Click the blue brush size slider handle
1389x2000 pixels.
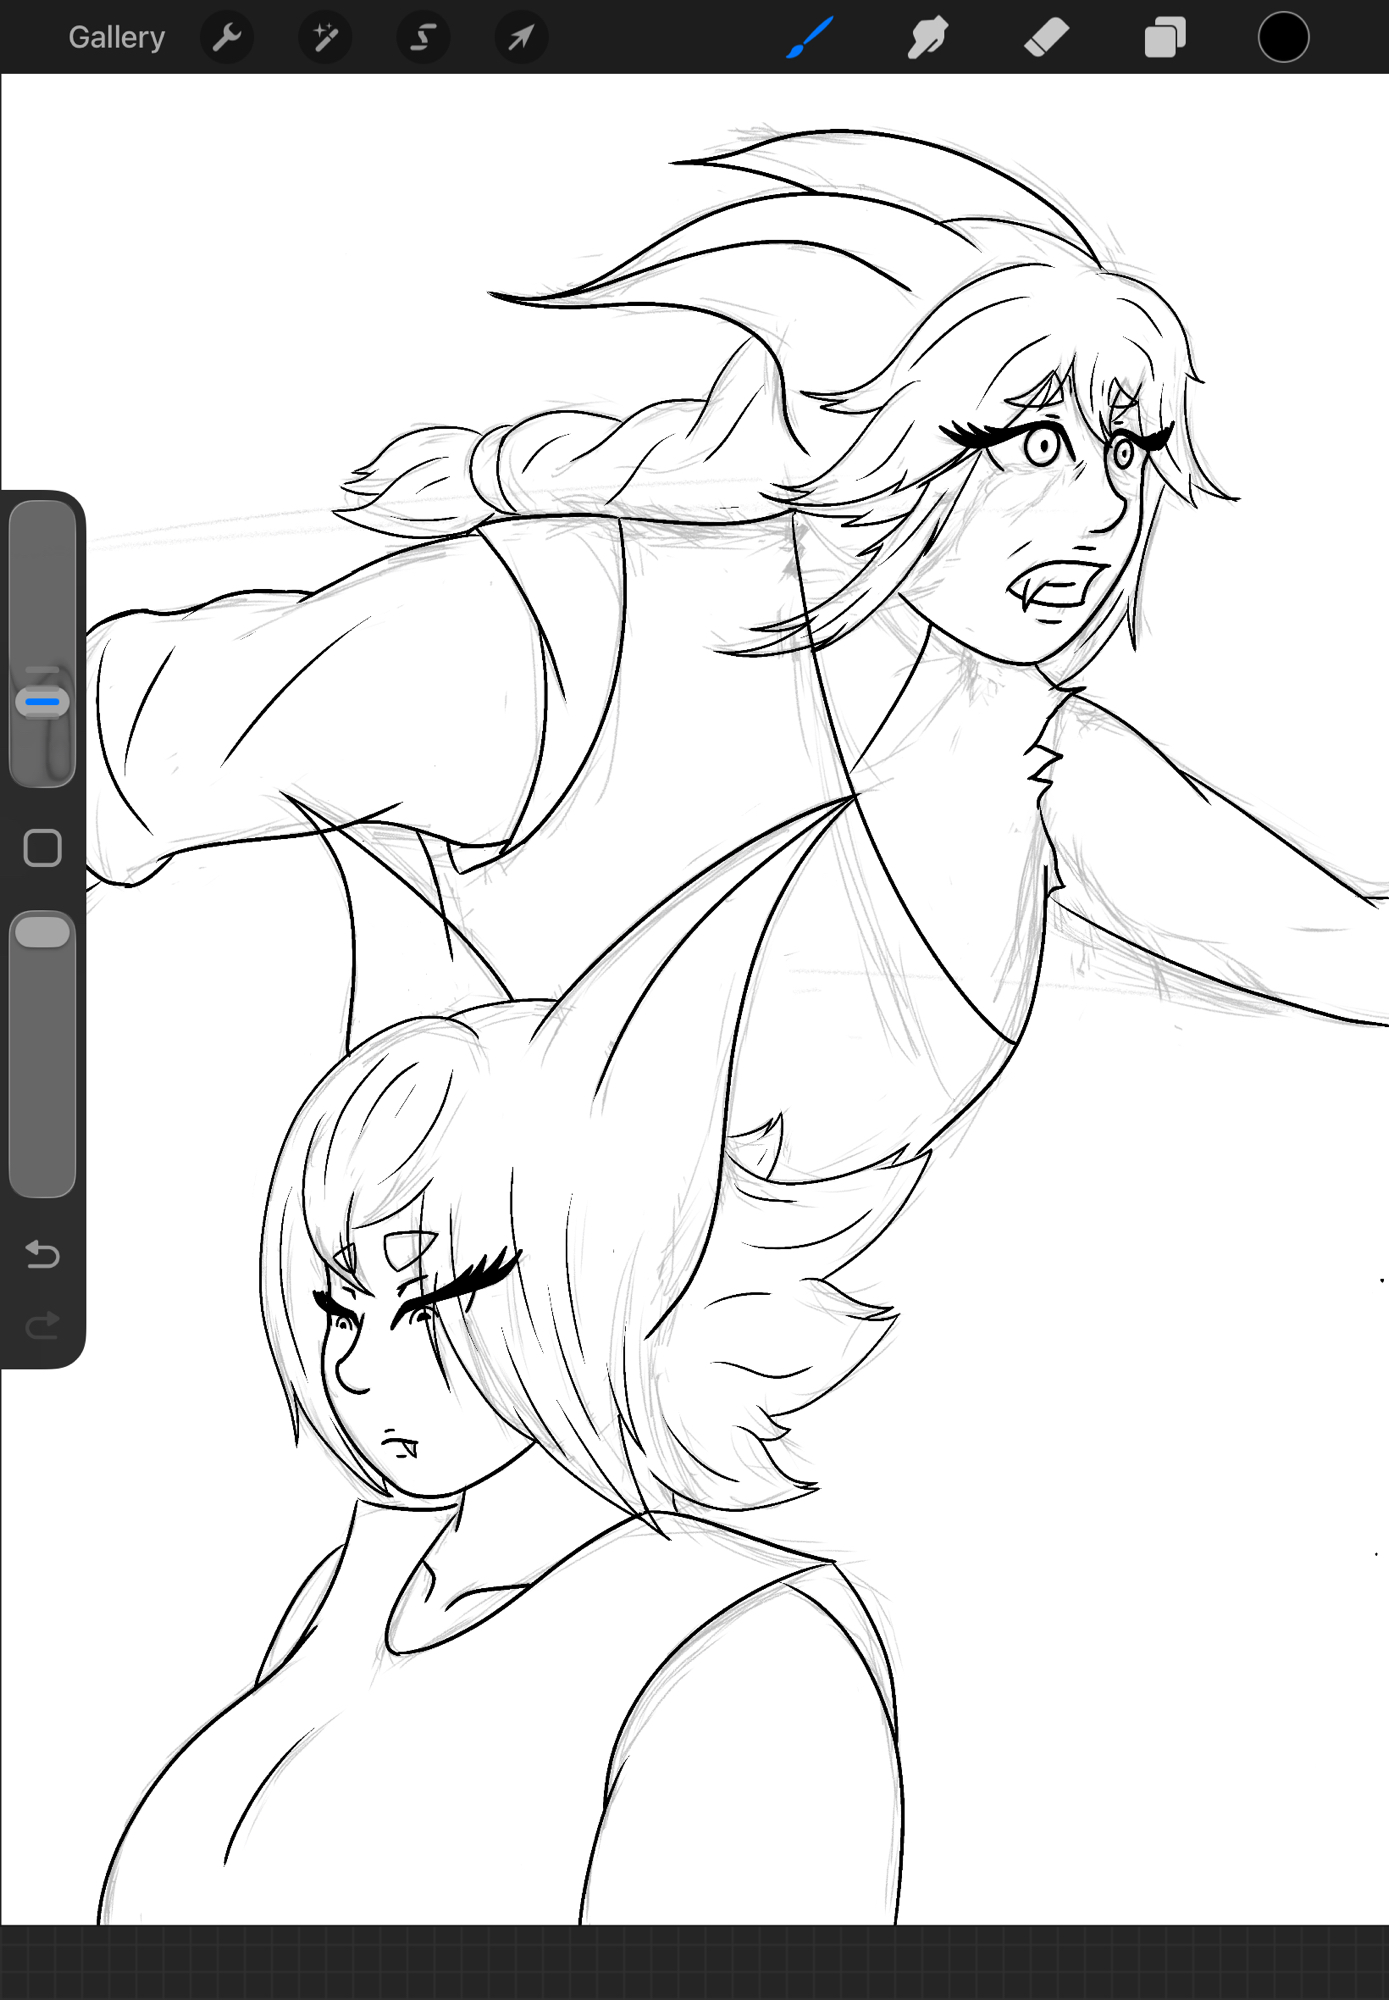click(x=43, y=702)
